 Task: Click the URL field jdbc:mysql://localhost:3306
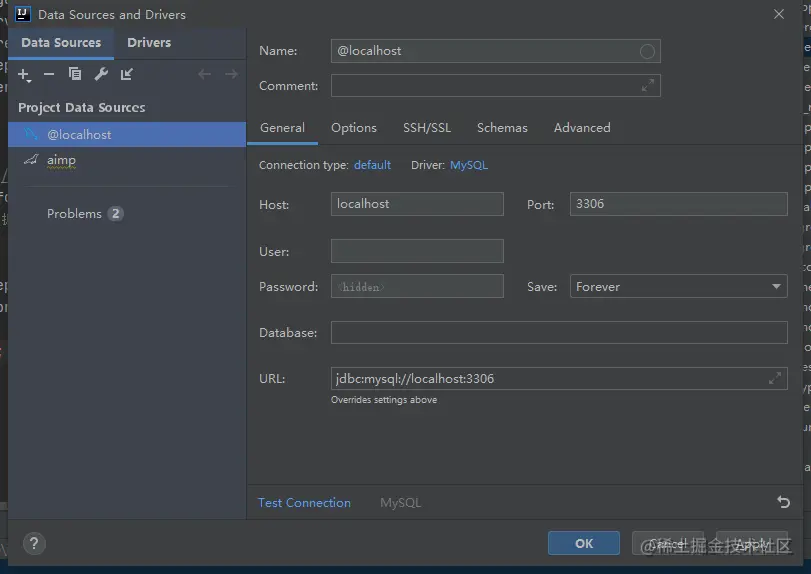[x=559, y=379]
